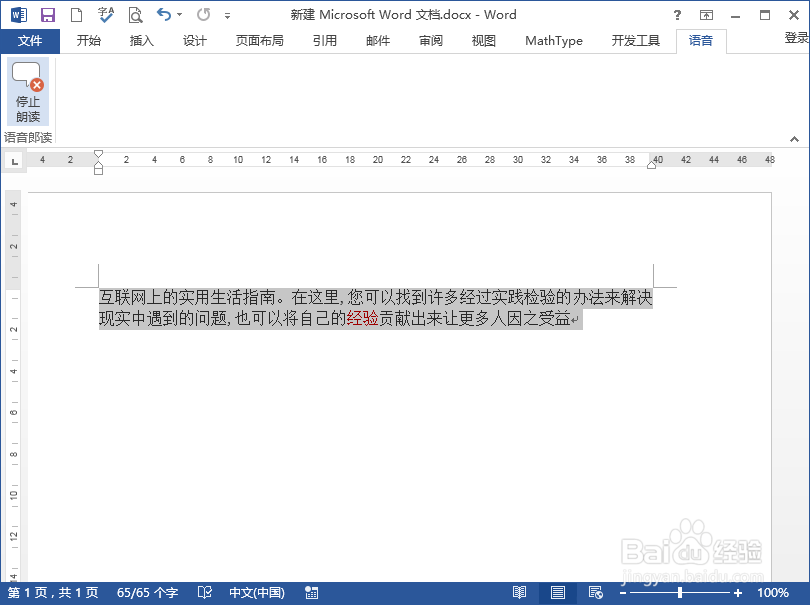
Task: Click the 65/65 个字 word count indicator
Action: click(x=146, y=592)
